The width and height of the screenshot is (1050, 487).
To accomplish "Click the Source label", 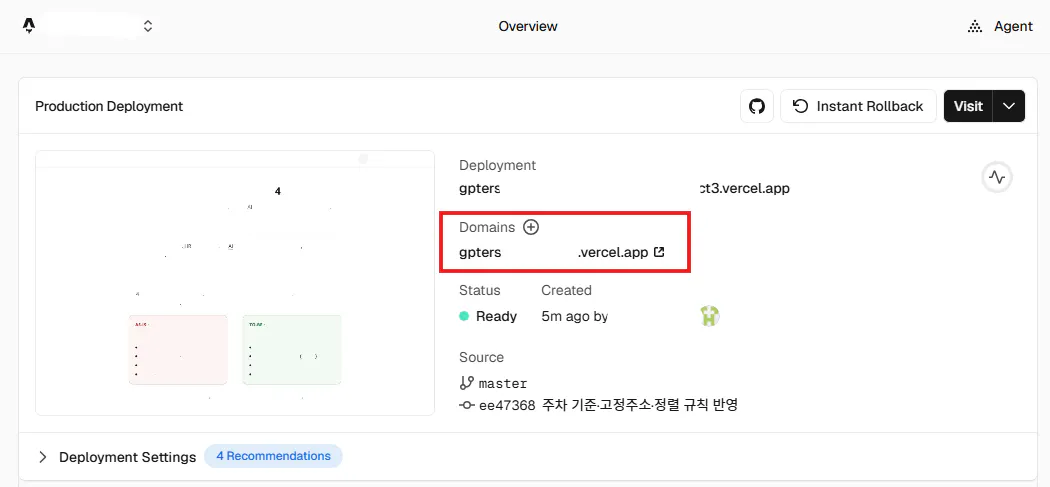I will pyautogui.click(x=481, y=357).
